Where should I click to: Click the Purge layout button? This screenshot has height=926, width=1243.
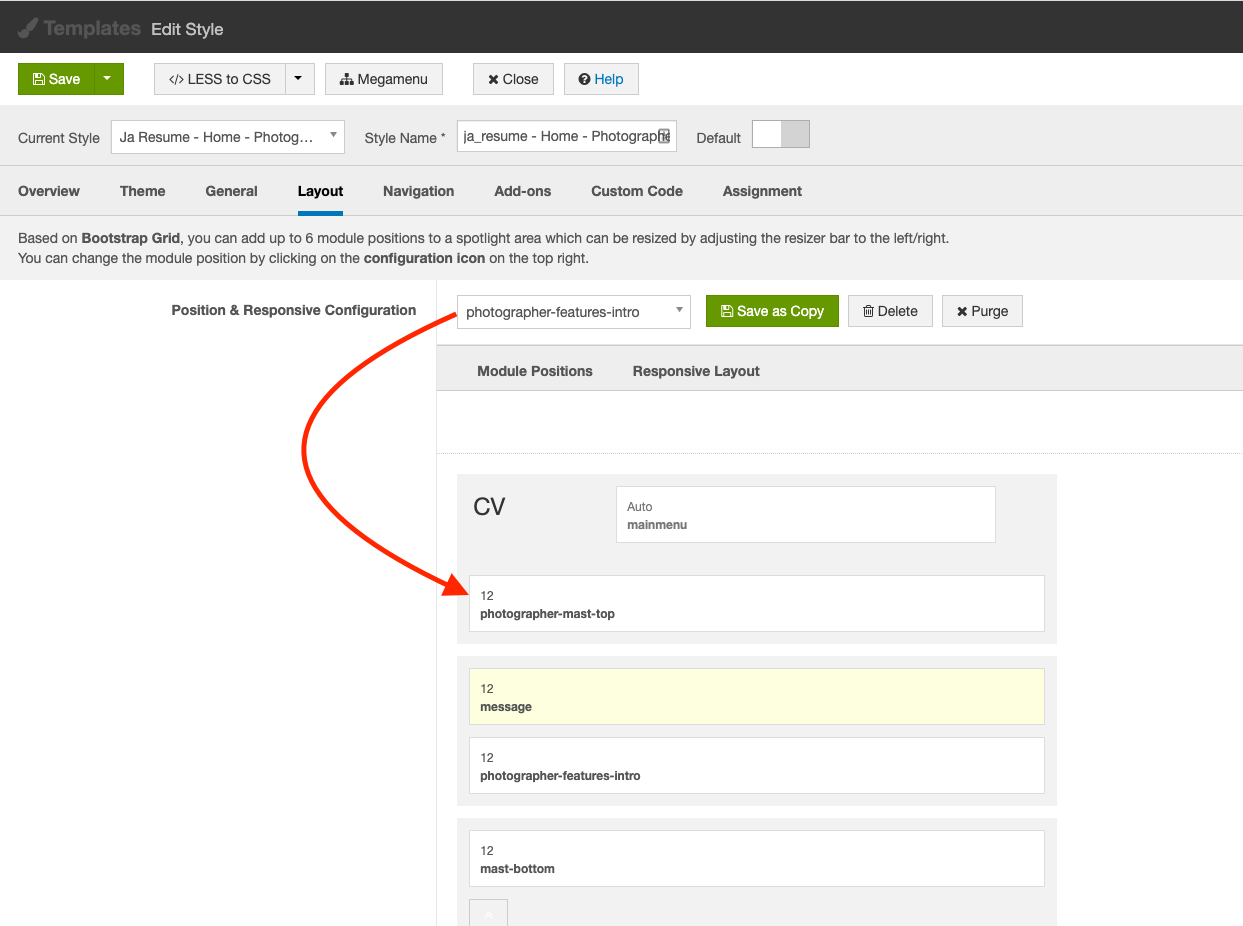click(x=982, y=311)
